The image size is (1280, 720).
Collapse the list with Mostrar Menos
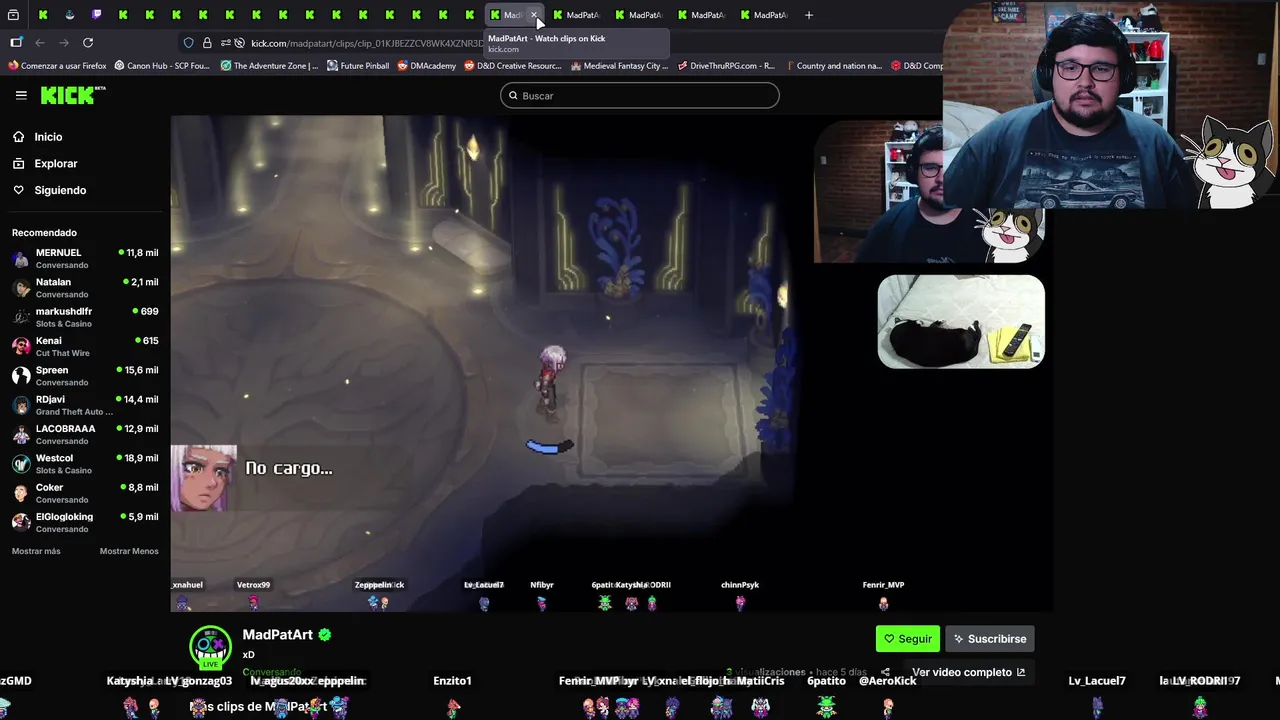129,551
